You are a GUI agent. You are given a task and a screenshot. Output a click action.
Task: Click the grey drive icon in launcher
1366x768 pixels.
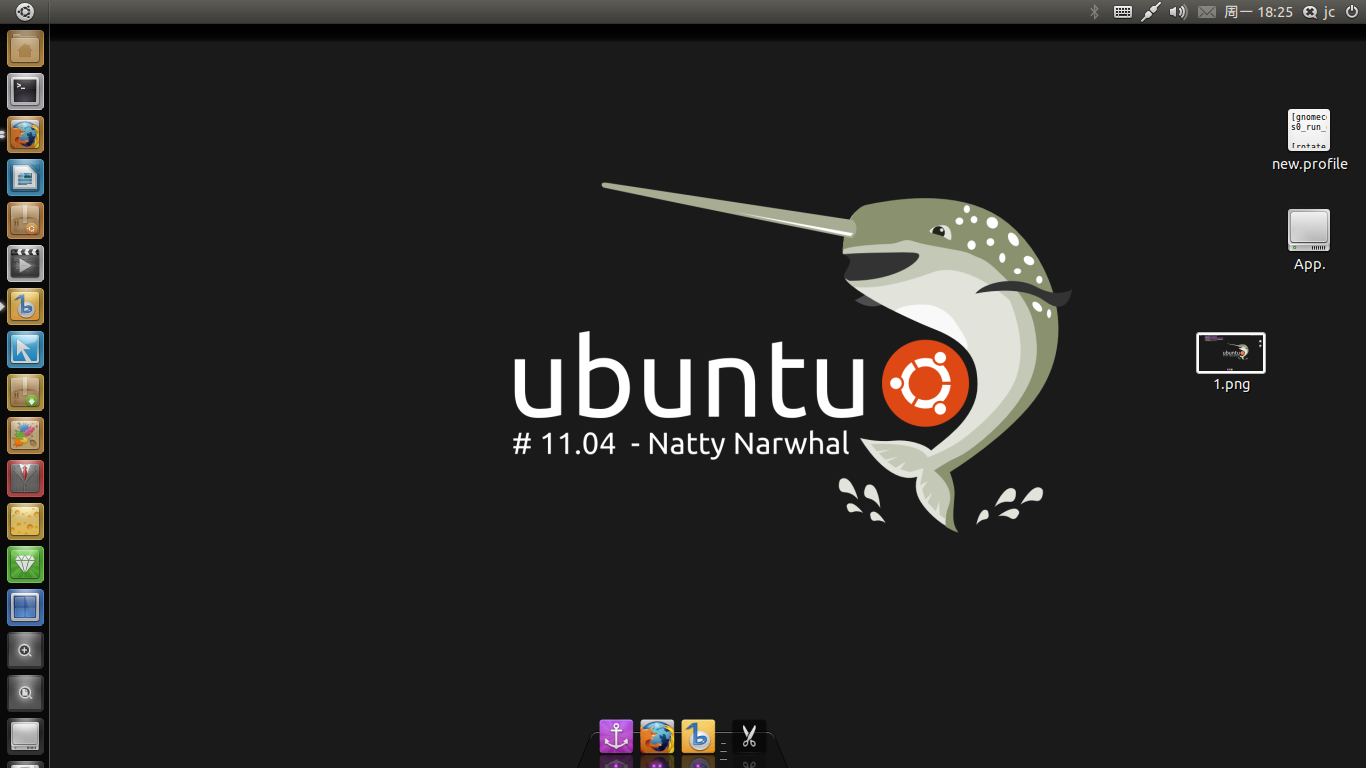25,736
